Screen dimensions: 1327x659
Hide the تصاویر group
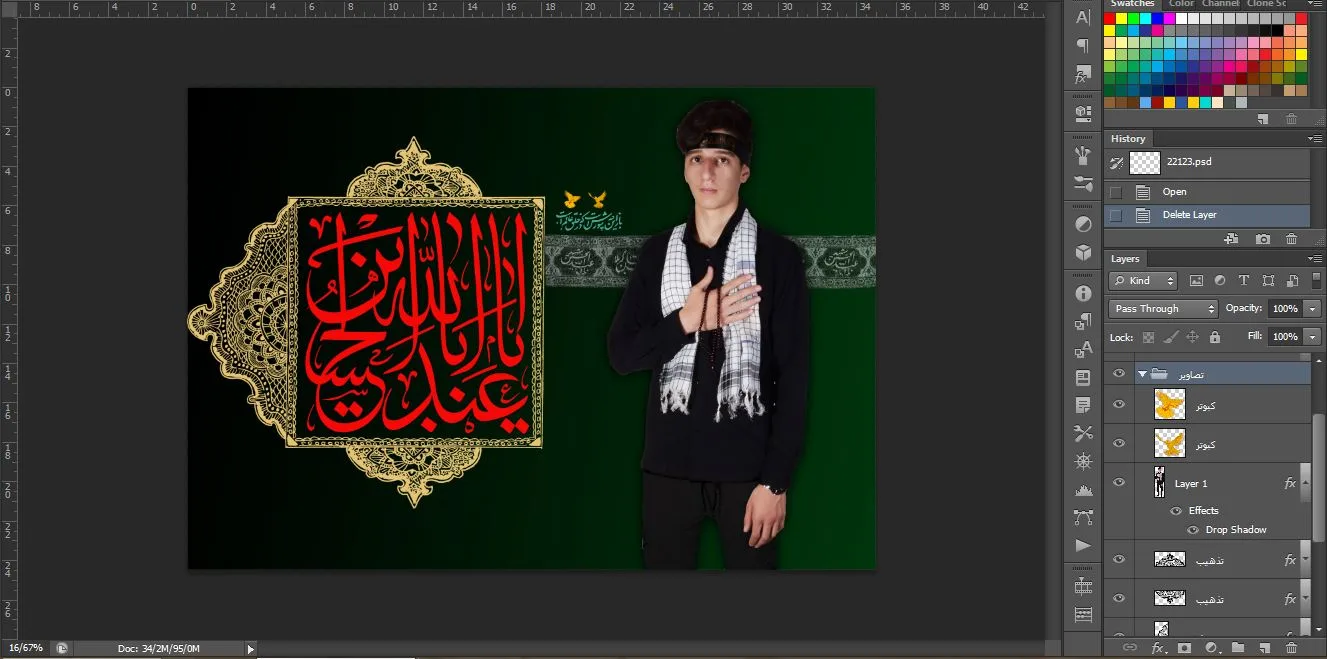(x=1119, y=374)
